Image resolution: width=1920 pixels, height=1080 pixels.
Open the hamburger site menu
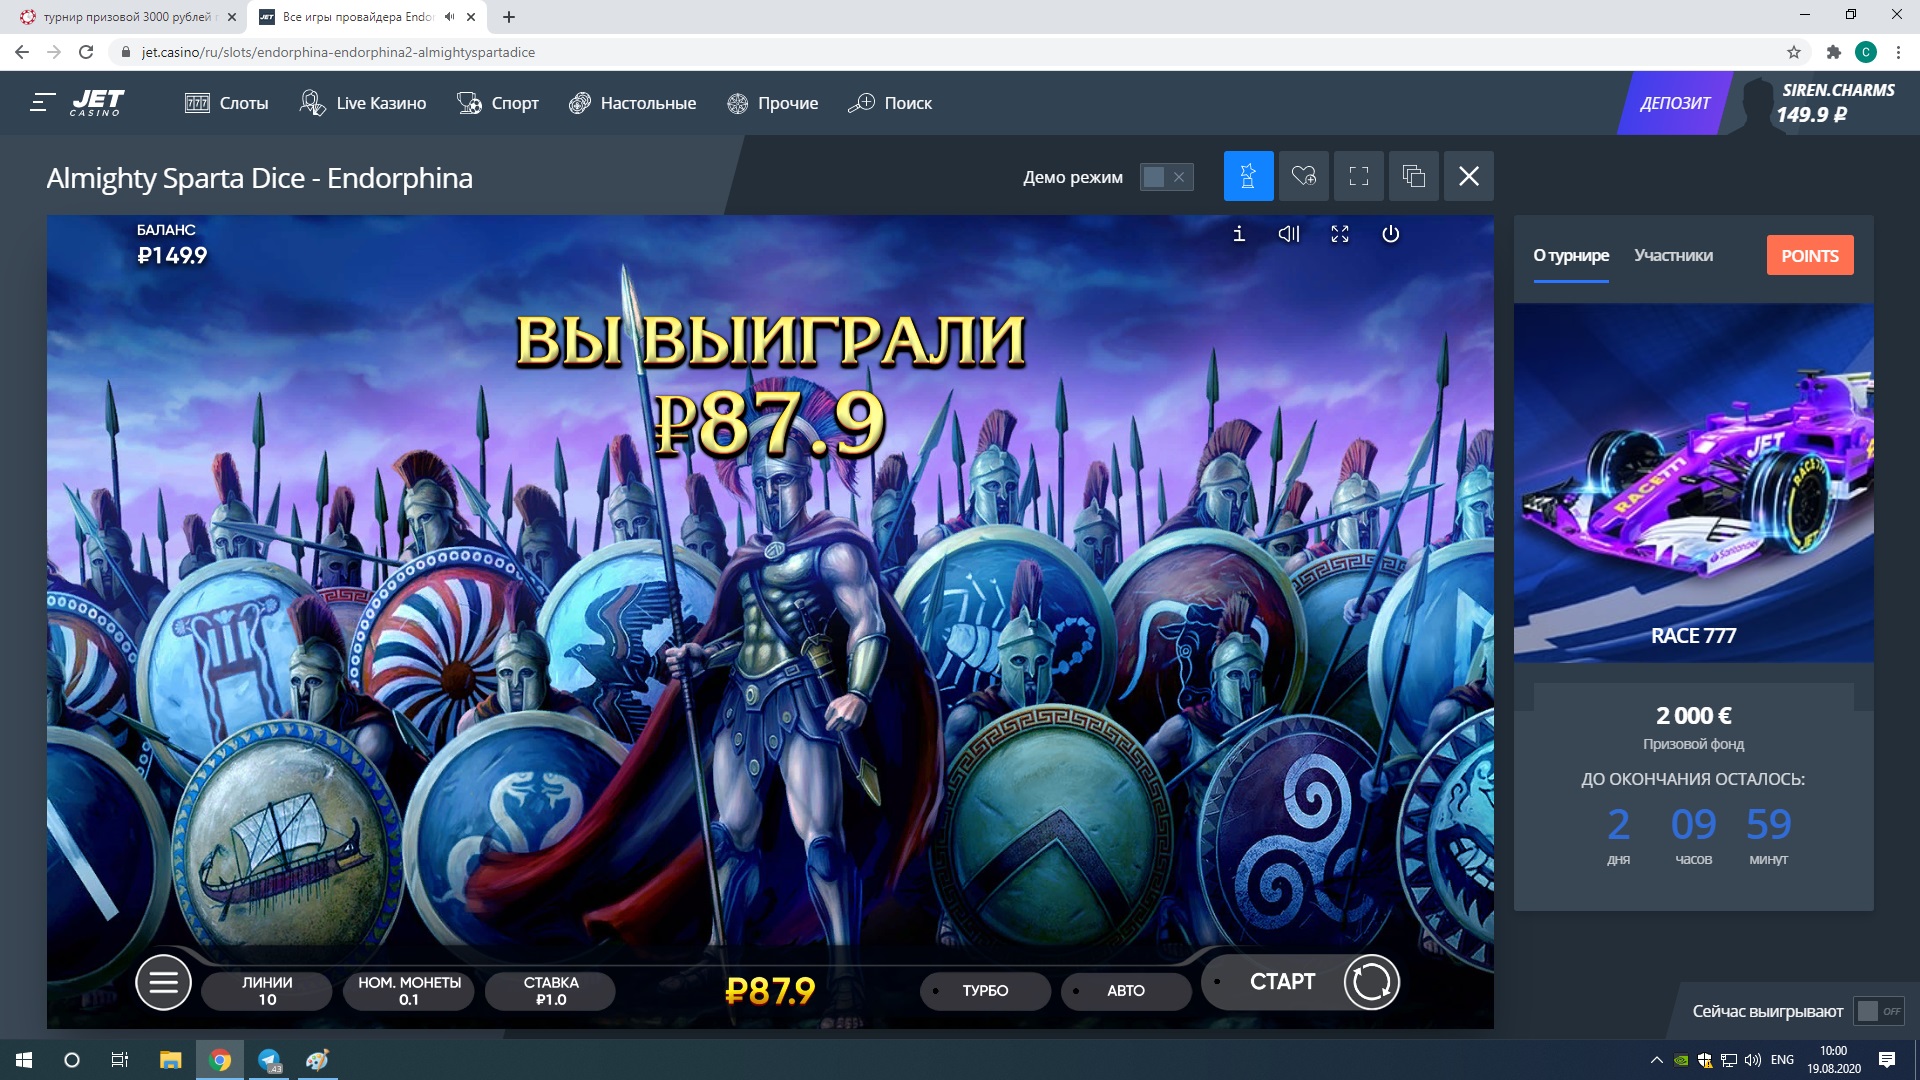pyautogui.click(x=42, y=102)
